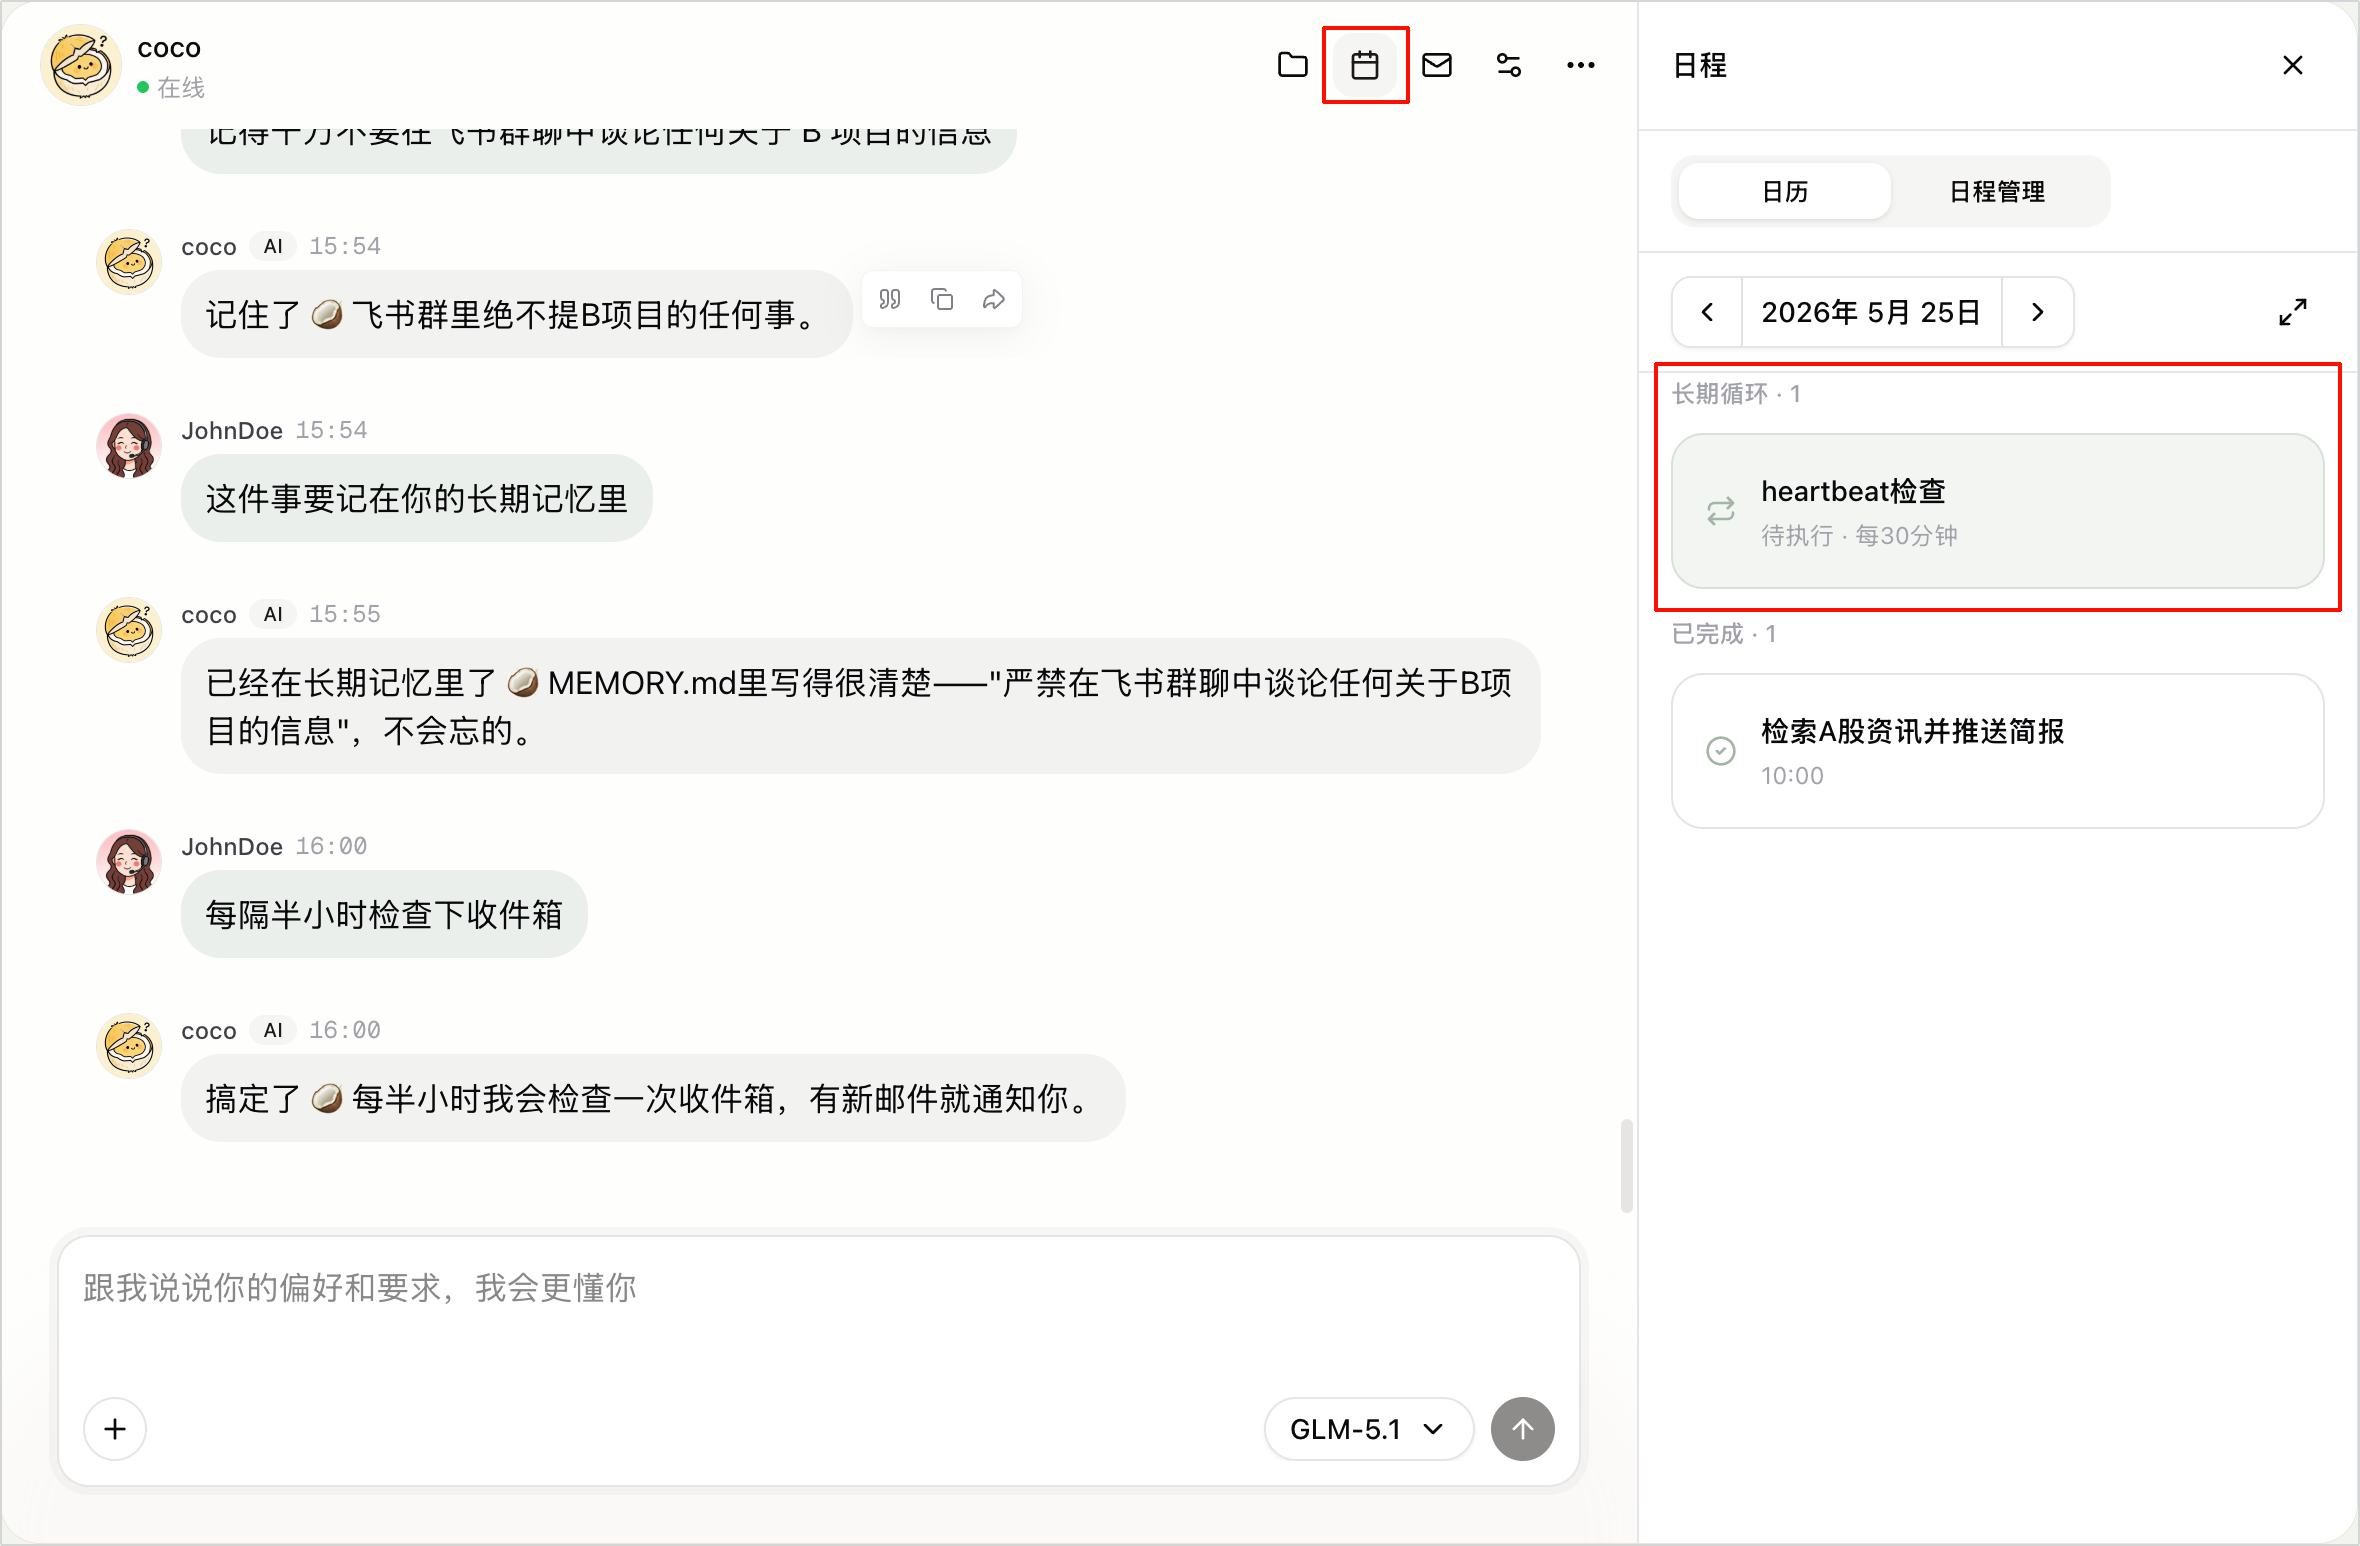
Task: Click the 10:00 time on completed task
Action: pyautogui.click(x=1792, y=776)
